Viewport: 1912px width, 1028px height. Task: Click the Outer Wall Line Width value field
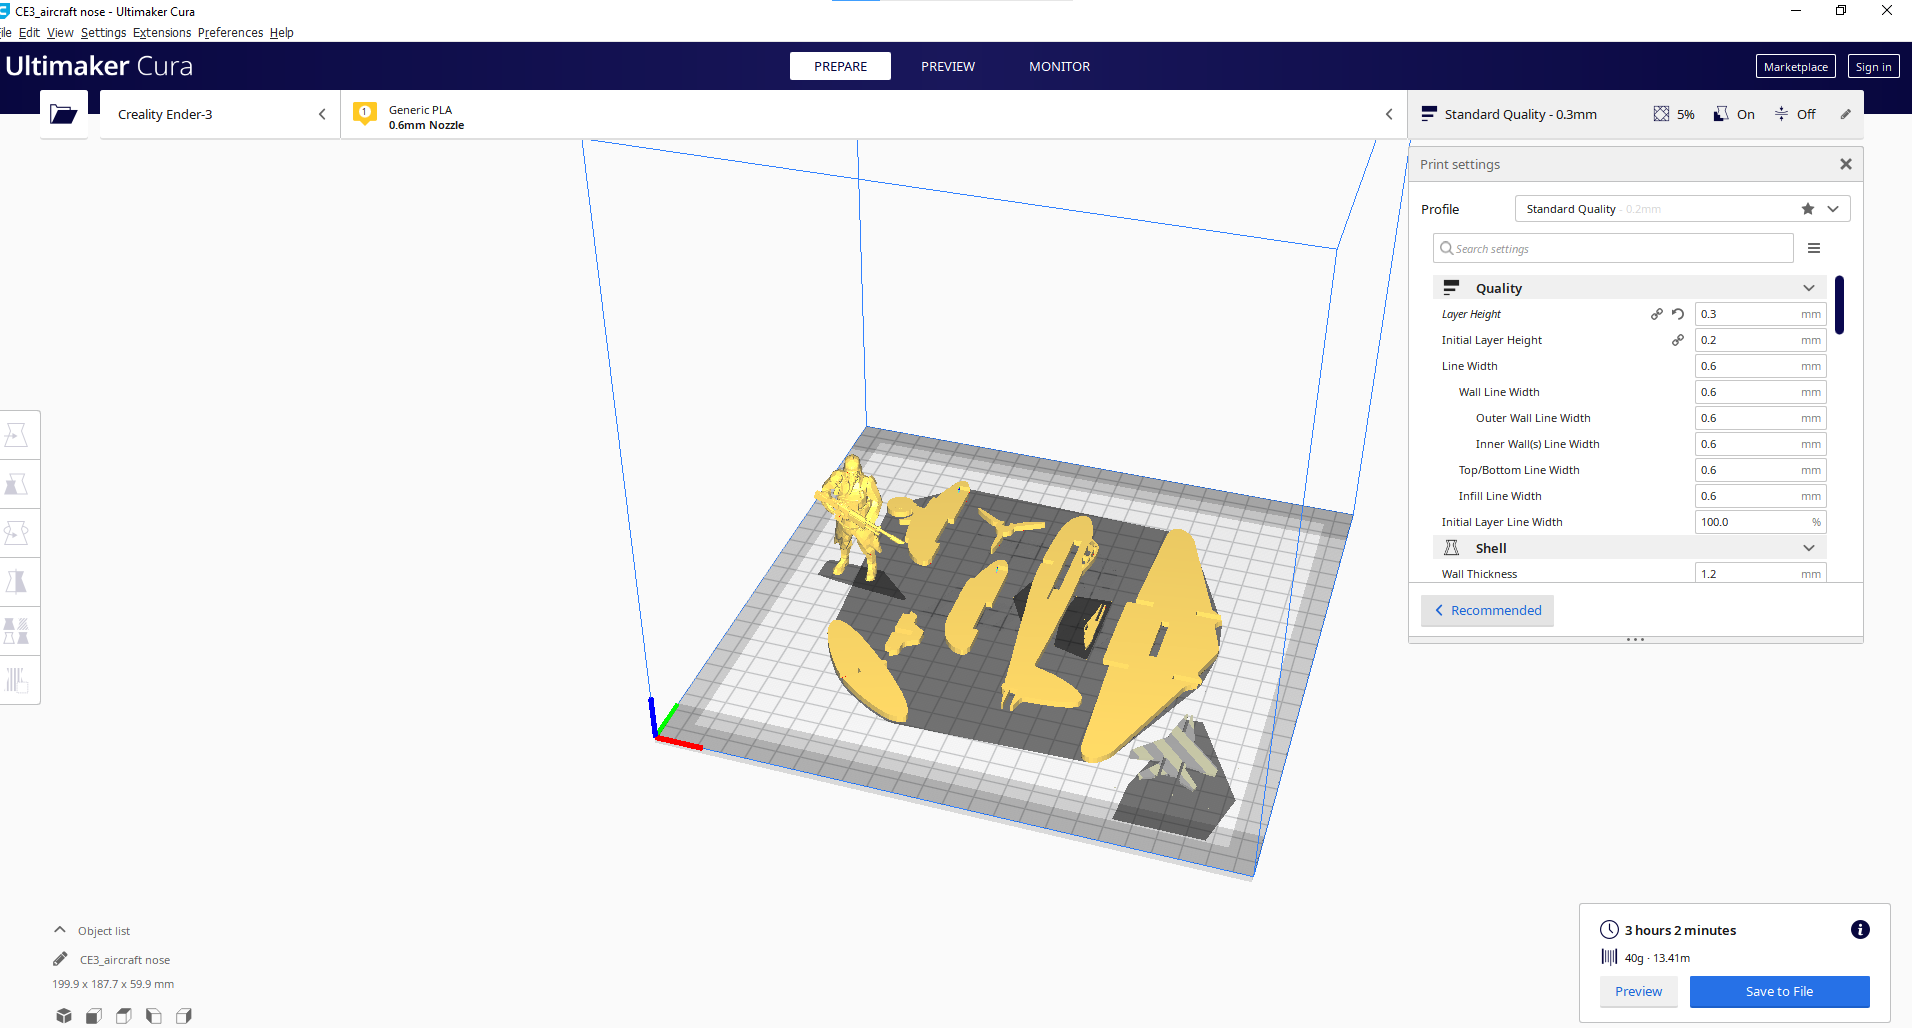point(1760,418)
